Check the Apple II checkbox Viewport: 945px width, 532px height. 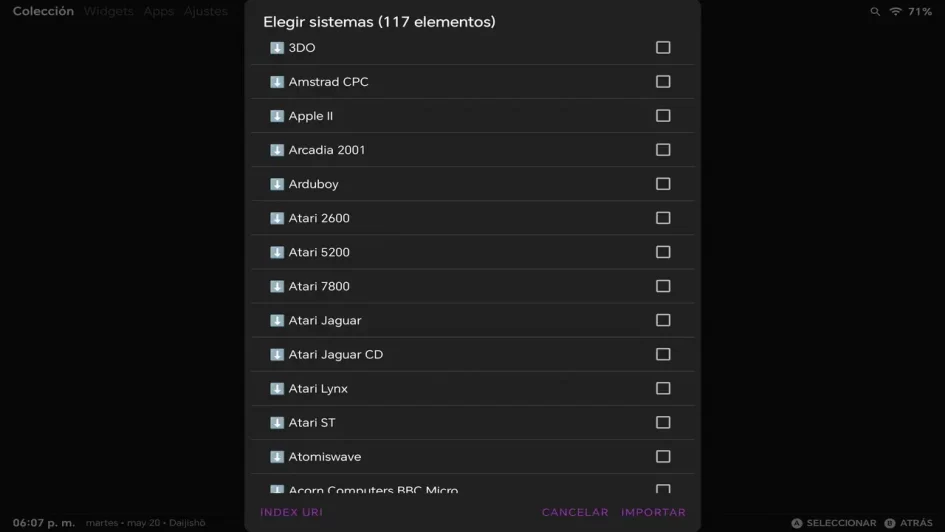pyautogui.click(x=663, y=116)
